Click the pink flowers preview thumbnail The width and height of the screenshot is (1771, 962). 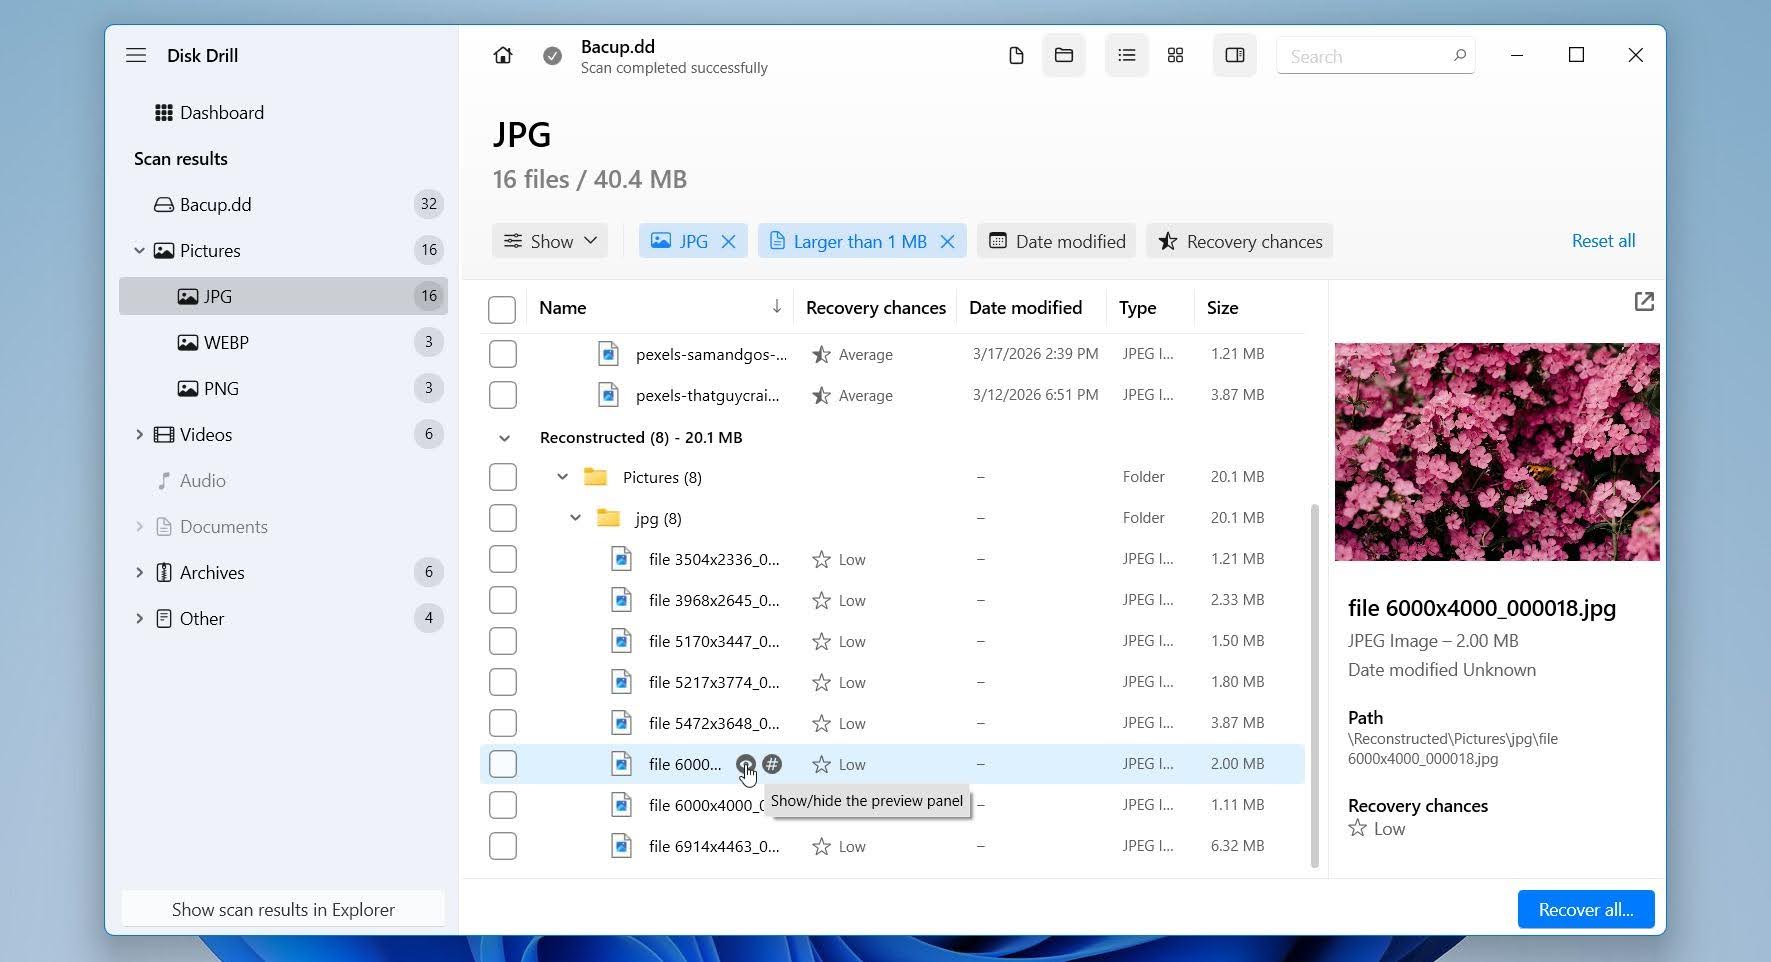[x=1496, y=451]
